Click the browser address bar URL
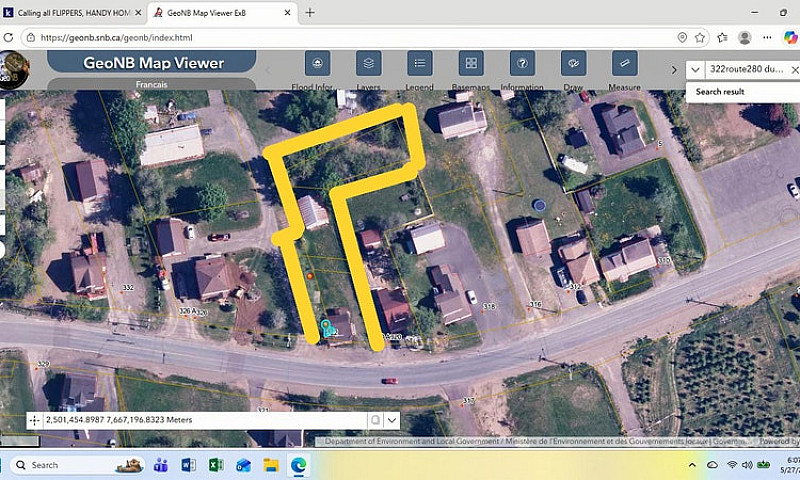This screenshot has width=800, height=480. [116, 37]
